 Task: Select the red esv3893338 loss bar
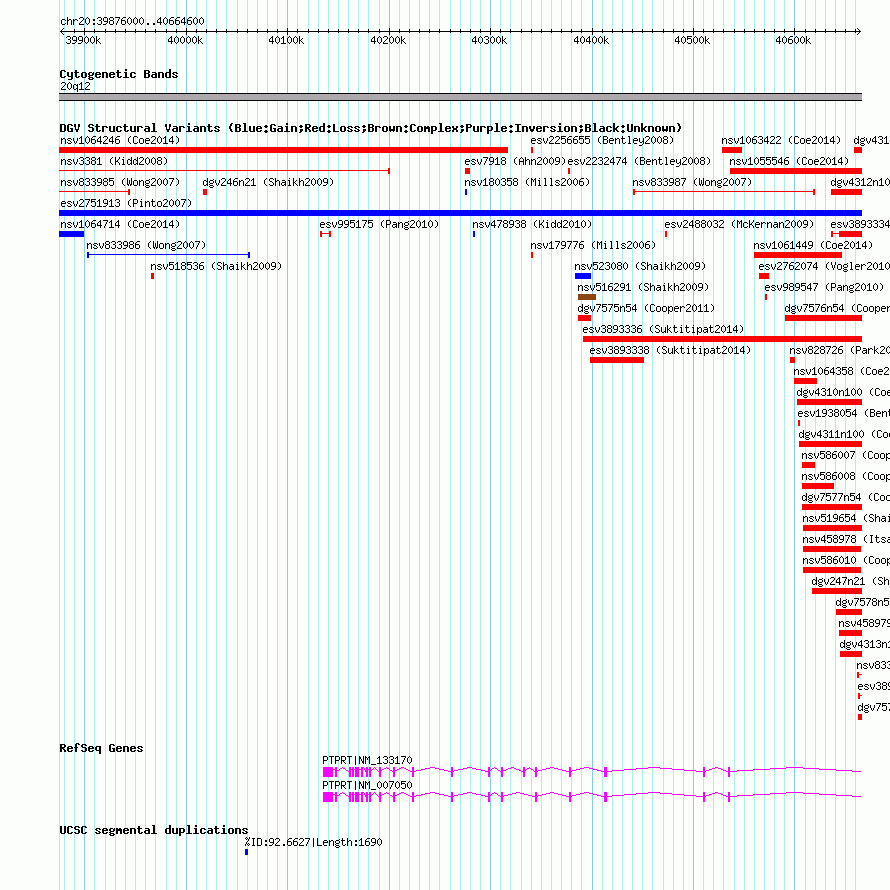coord(617,360)
